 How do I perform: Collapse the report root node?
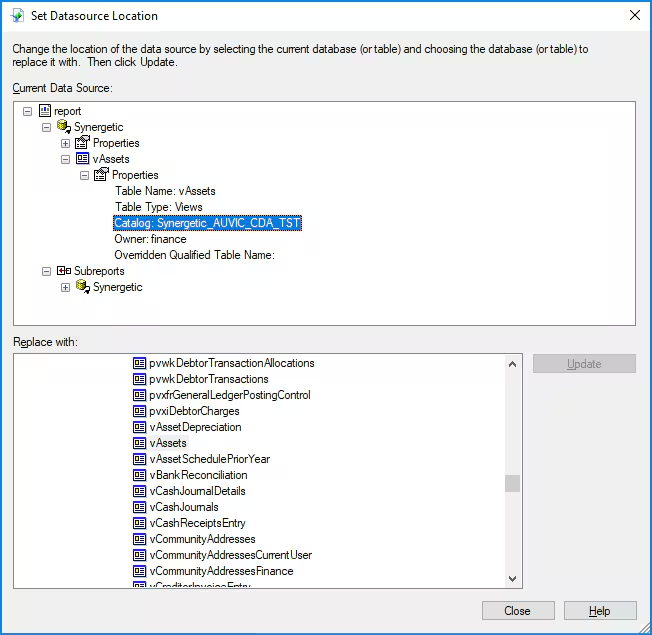click(x=27, y=111)
